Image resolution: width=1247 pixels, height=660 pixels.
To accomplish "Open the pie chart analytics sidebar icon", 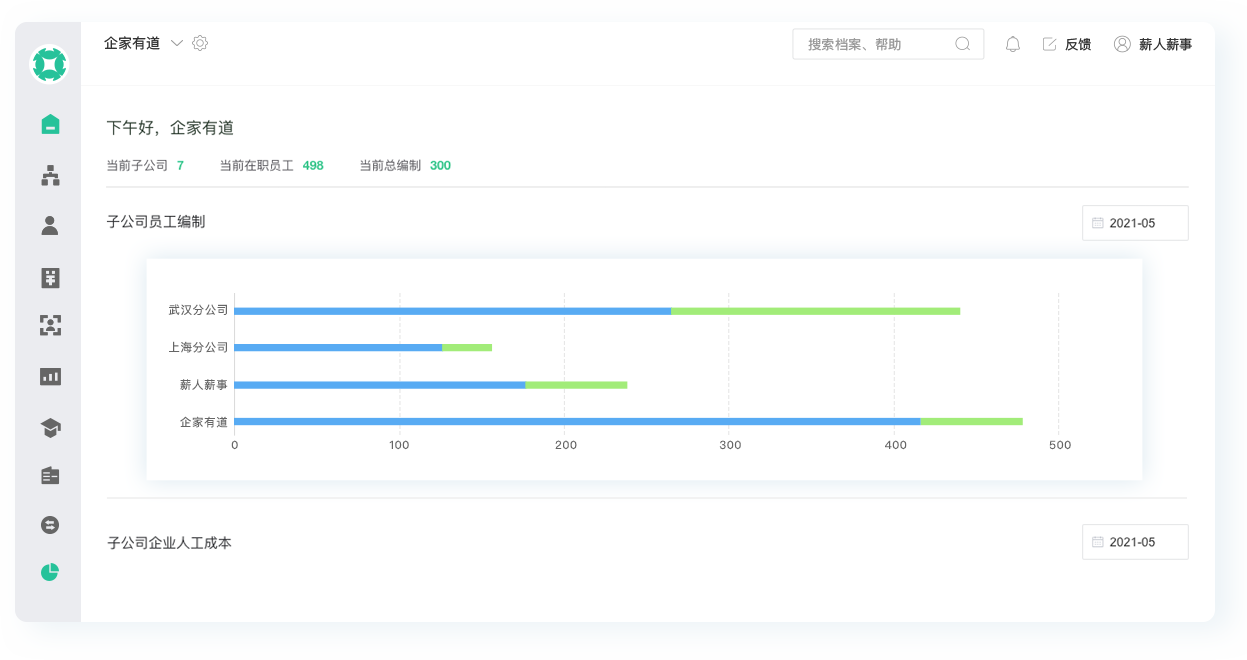I will 50,572.
